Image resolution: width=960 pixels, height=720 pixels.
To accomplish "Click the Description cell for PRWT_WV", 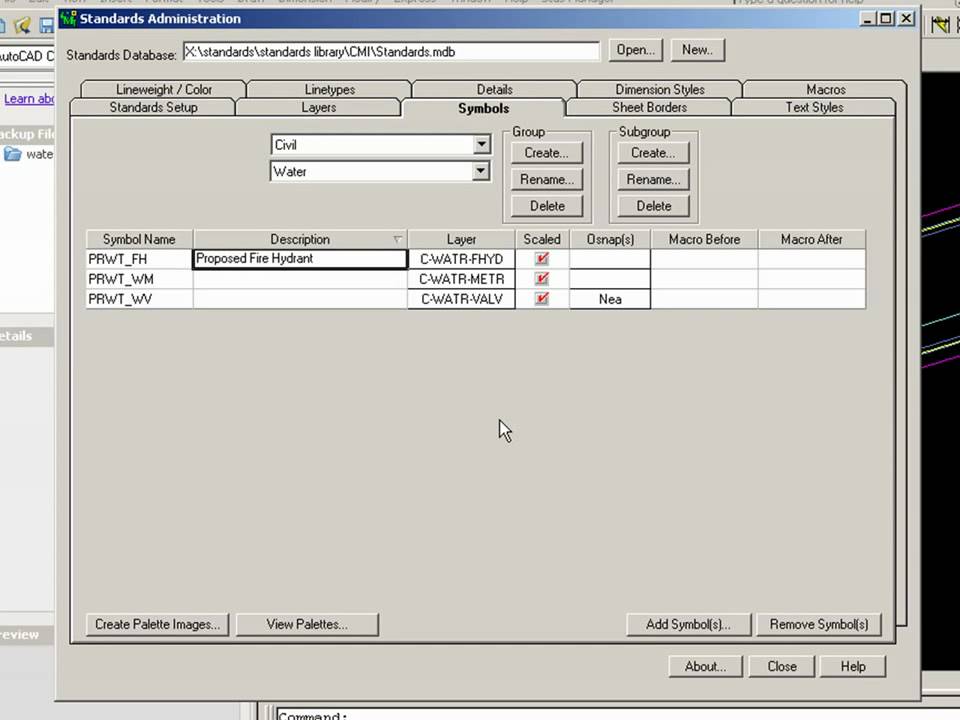I will coord(300,299).
